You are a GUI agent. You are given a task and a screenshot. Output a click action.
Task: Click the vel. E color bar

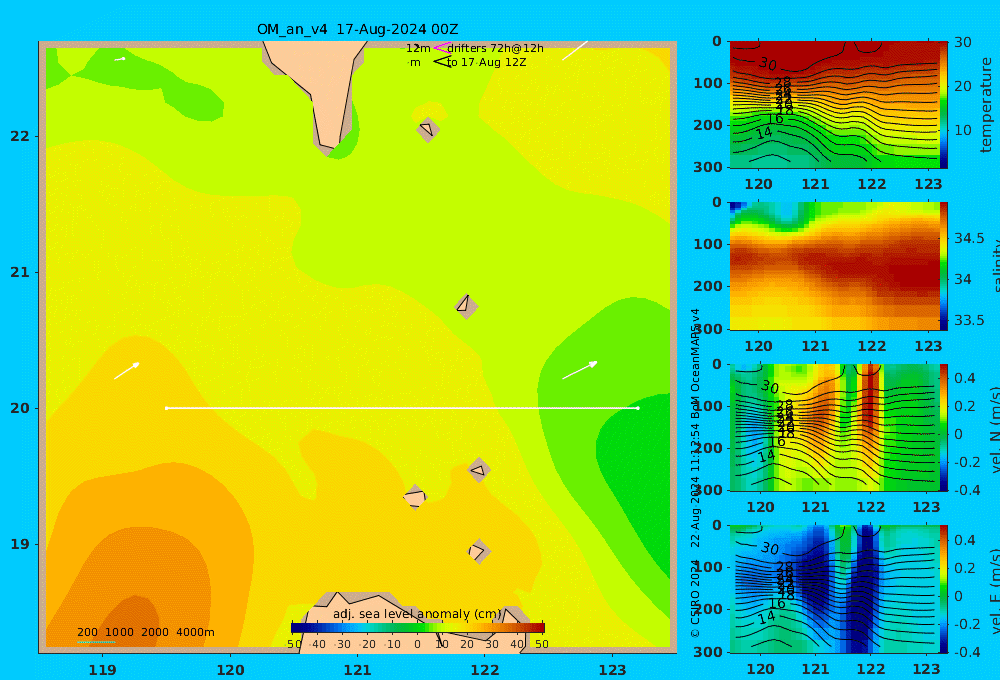944,589
